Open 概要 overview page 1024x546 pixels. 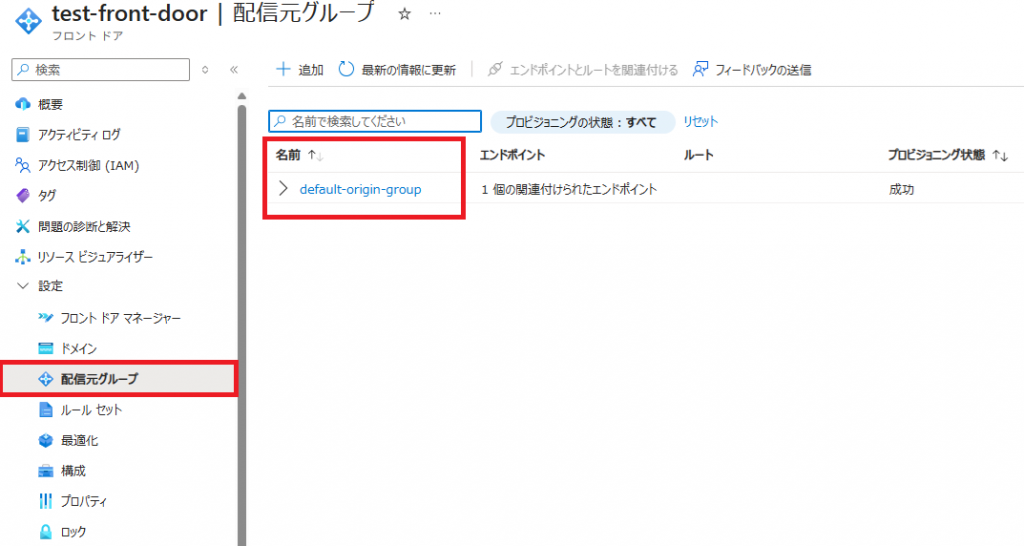tap(50, 104)
